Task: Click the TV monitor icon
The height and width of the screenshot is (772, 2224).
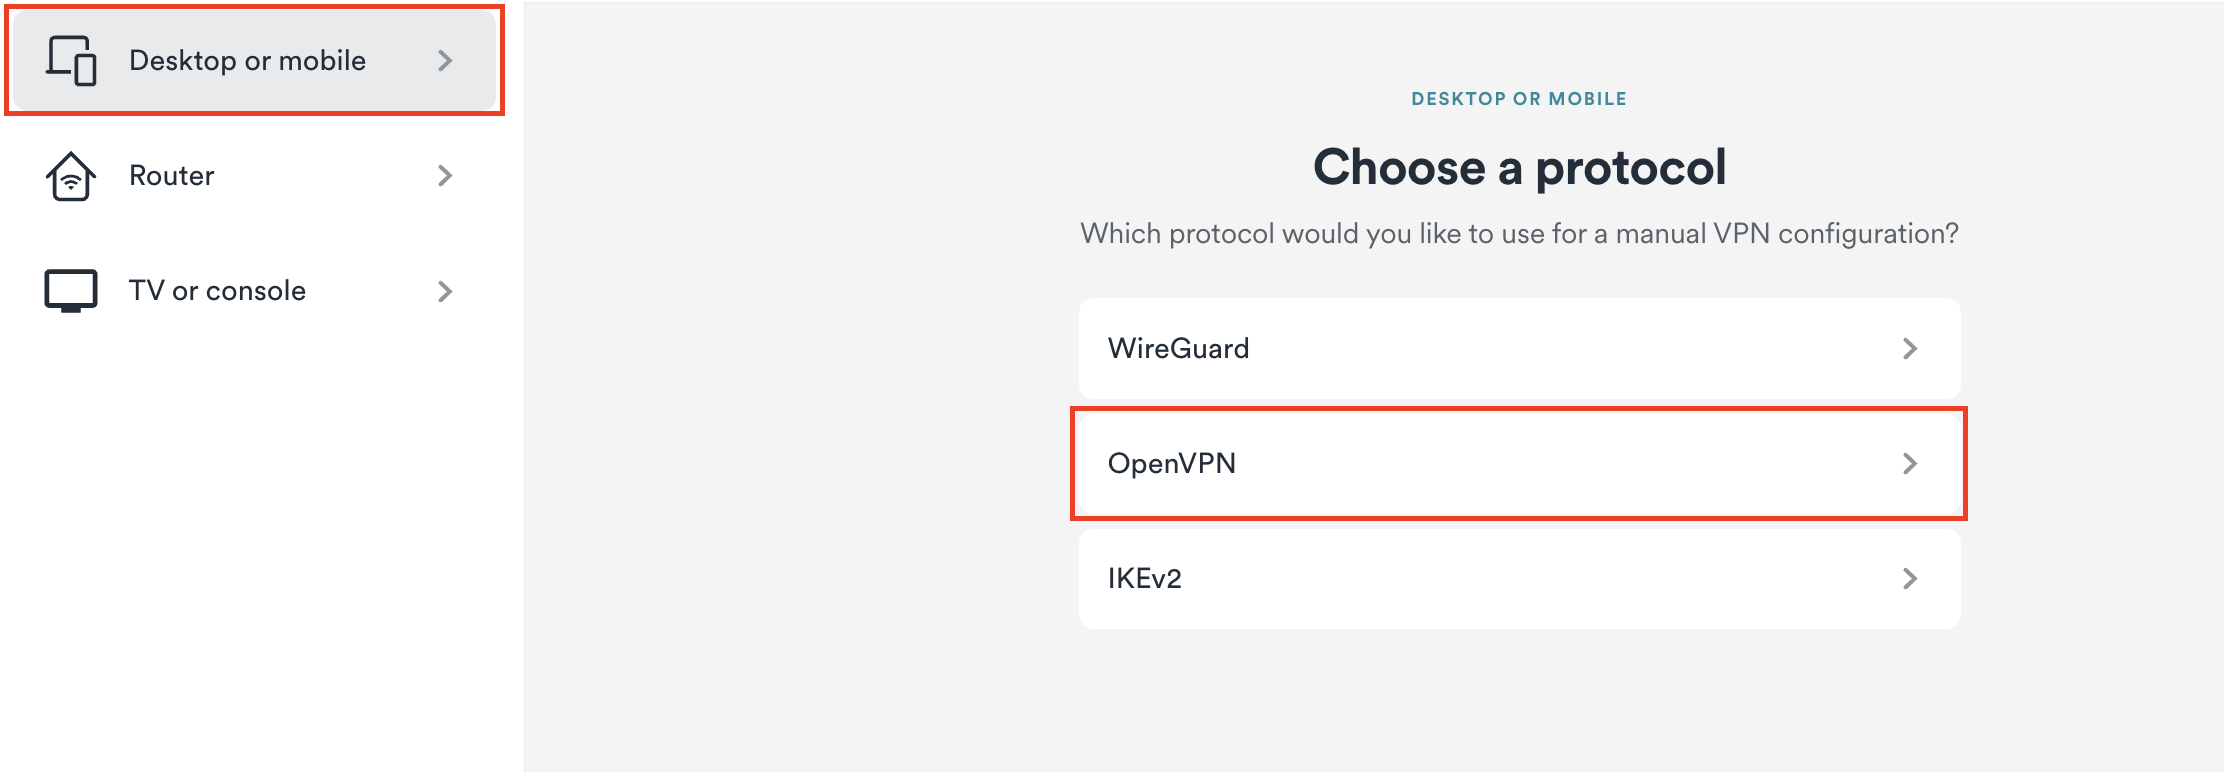Action: click(71, 291)
